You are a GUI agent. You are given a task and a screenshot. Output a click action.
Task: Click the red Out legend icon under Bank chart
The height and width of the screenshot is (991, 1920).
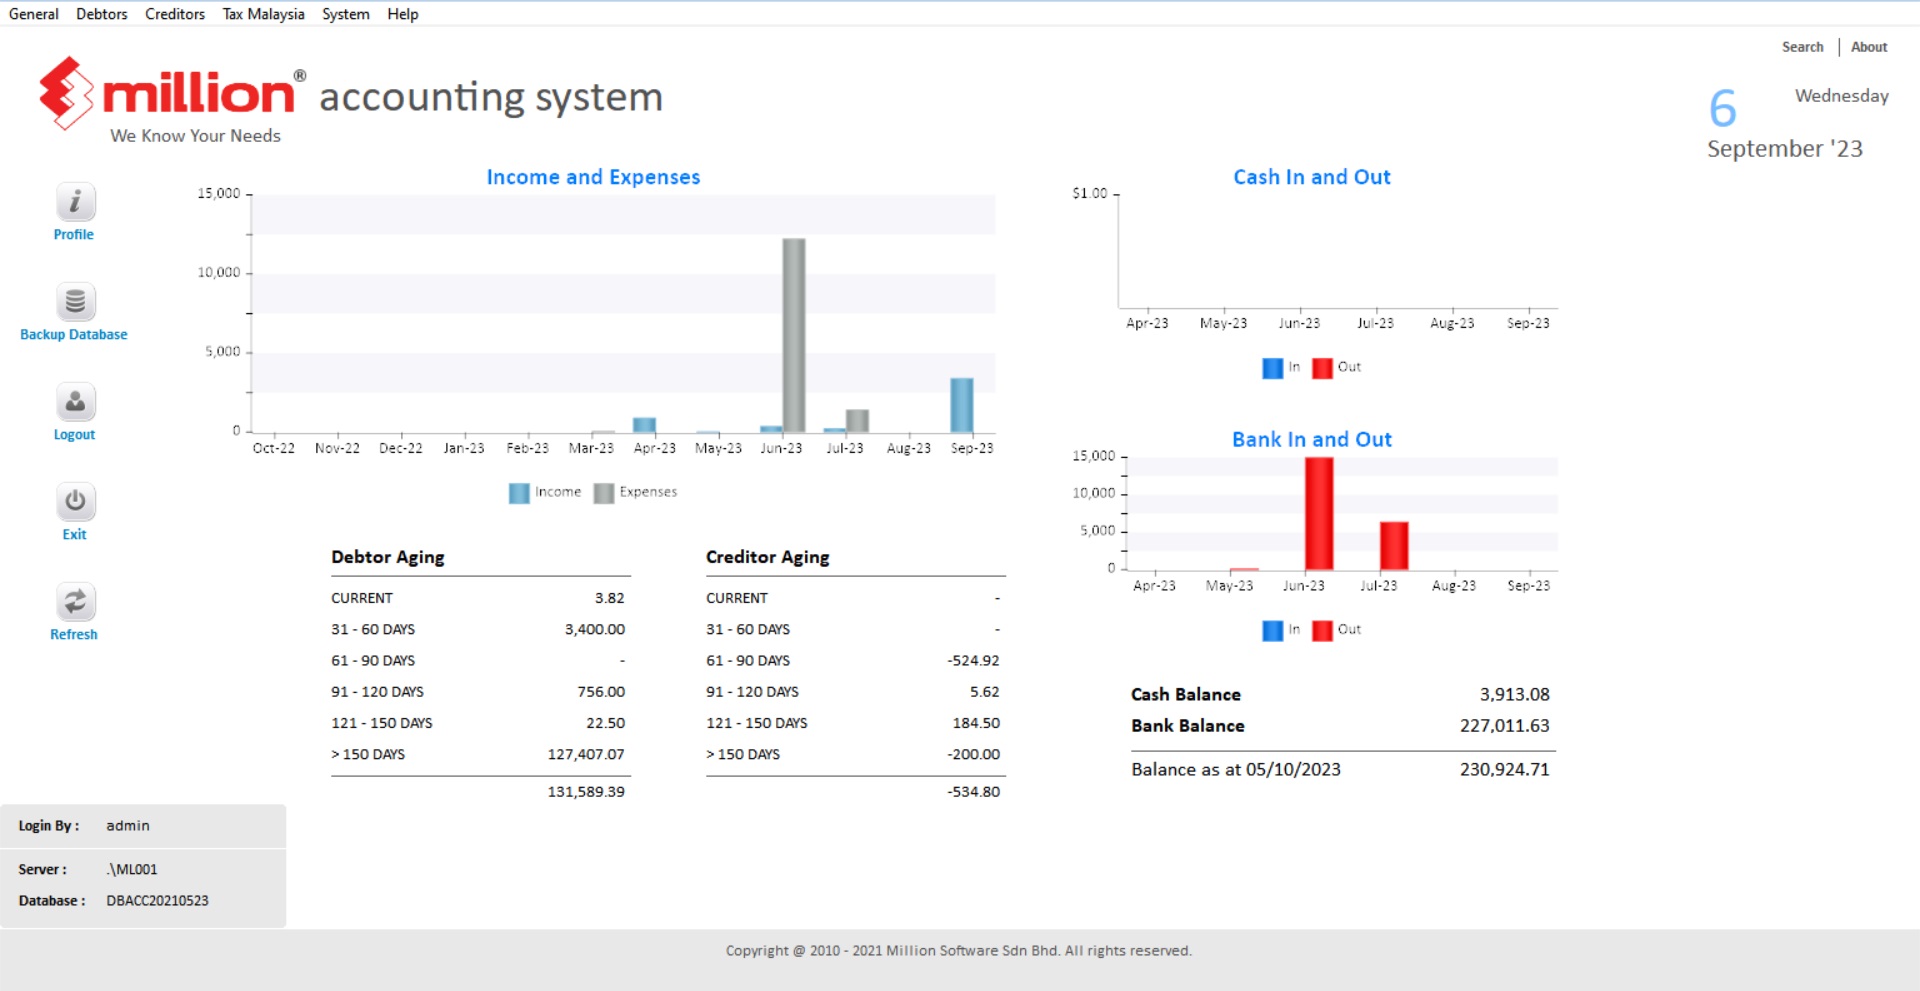click(1322, 630)
